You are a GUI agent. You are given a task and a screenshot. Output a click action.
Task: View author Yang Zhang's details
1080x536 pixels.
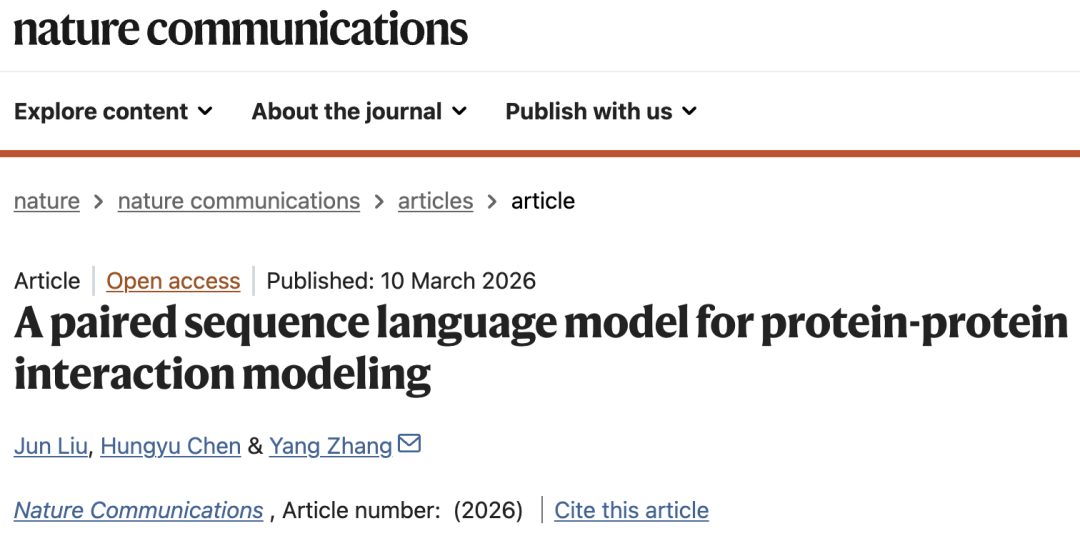tap(330, 446)
